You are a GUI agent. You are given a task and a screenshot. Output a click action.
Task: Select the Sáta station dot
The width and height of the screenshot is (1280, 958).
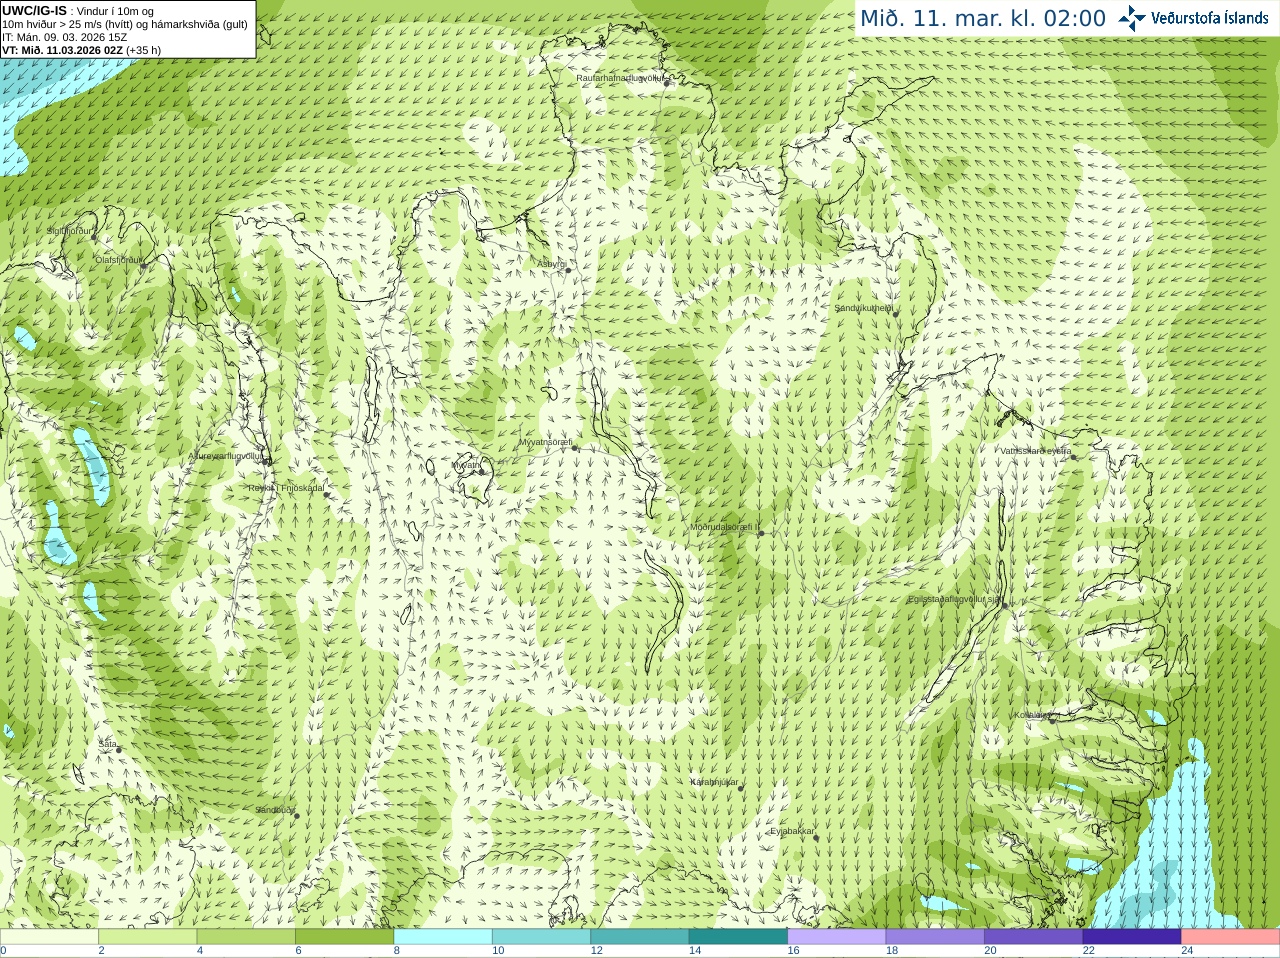(x=120, y=750)
